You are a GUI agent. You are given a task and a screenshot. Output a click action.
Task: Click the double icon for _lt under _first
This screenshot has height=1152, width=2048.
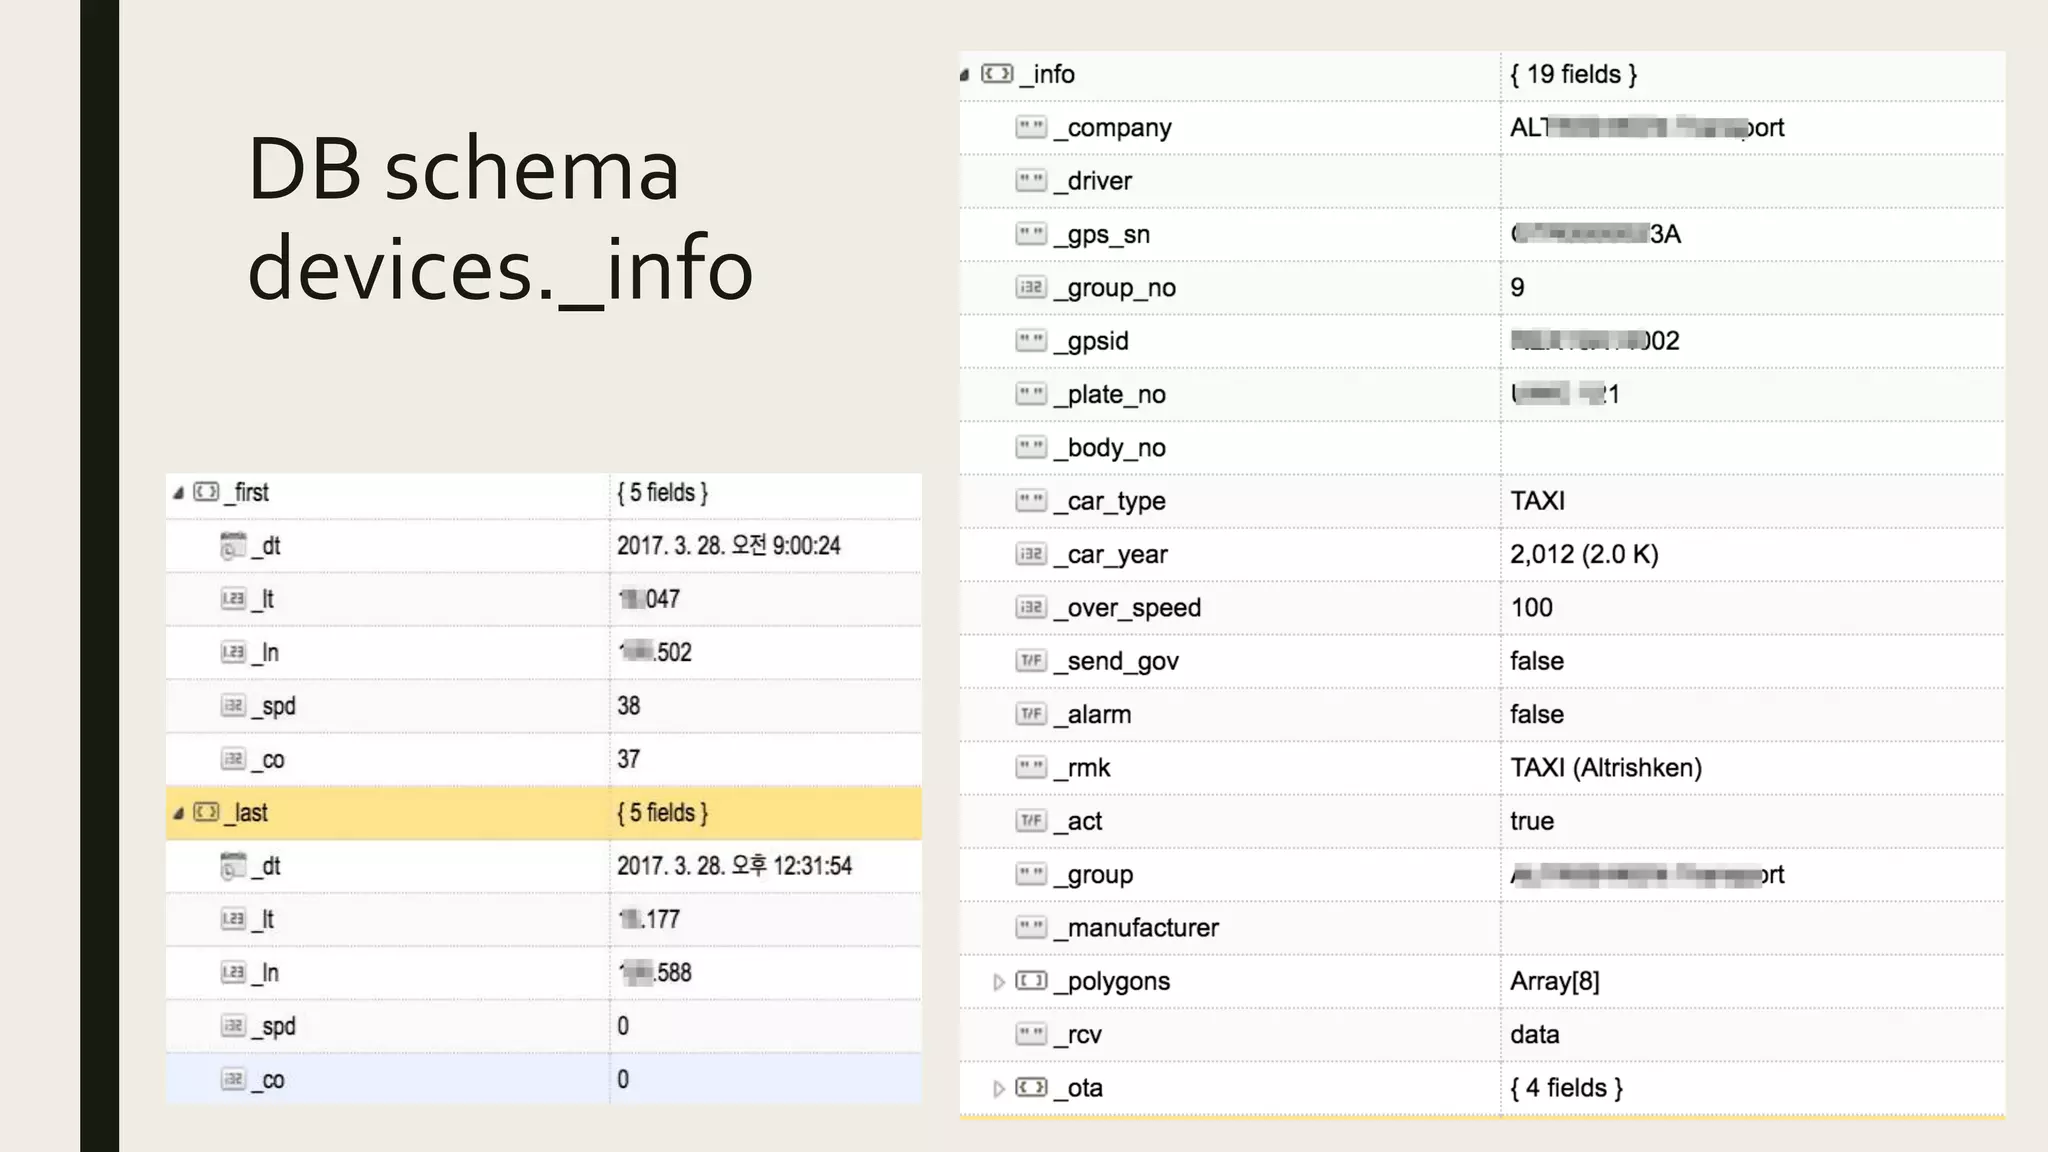click(233, 599)
